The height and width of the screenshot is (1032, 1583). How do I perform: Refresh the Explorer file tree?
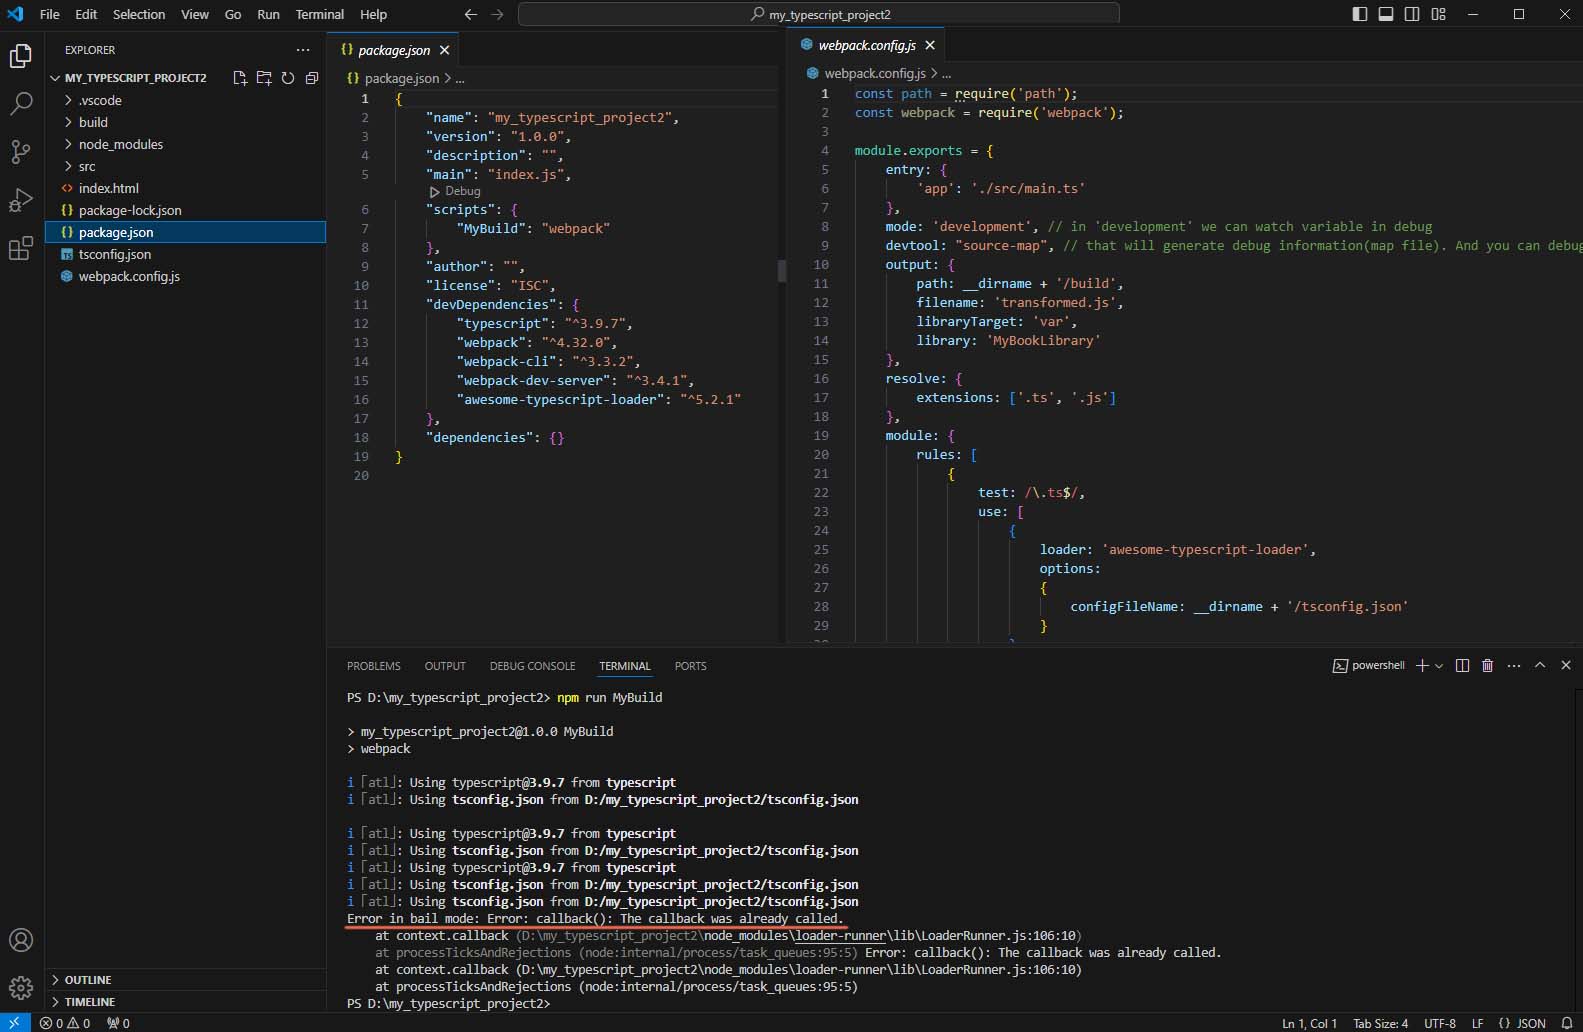288,78
